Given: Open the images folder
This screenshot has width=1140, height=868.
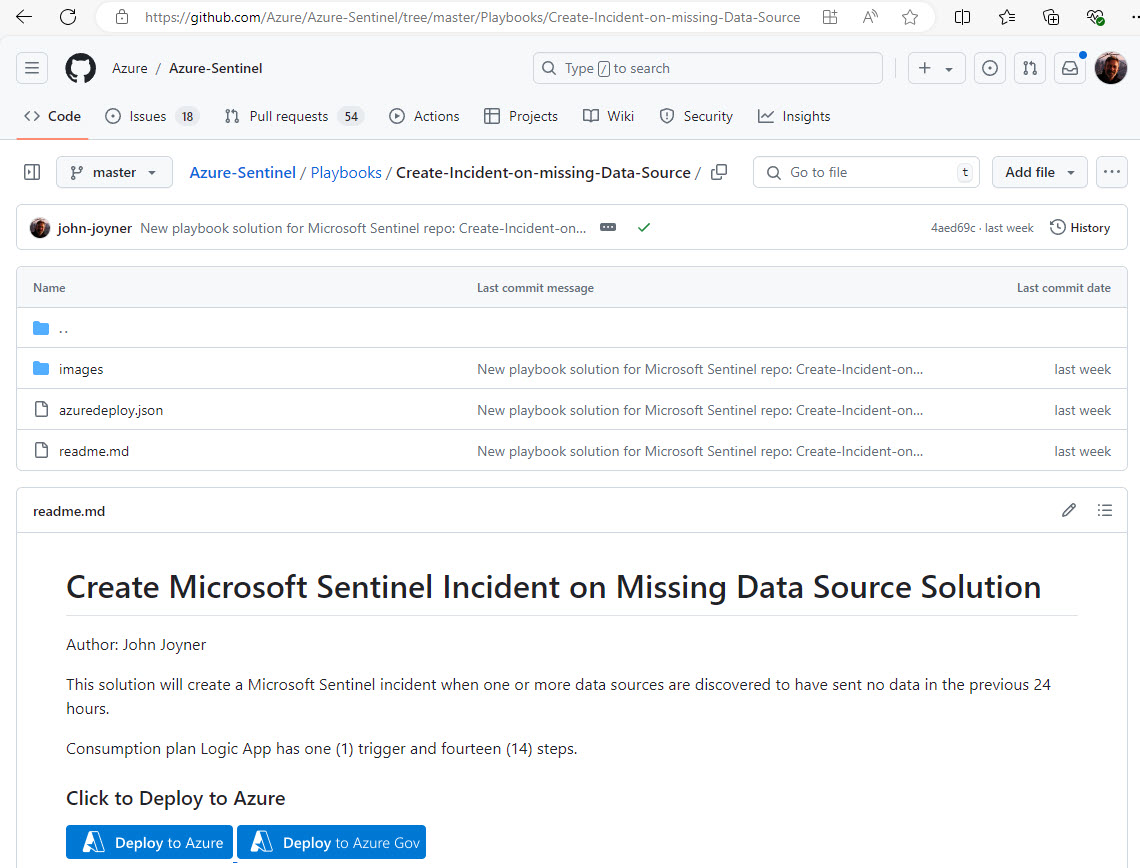Looking at the screenshot, I should click(81, 369).
